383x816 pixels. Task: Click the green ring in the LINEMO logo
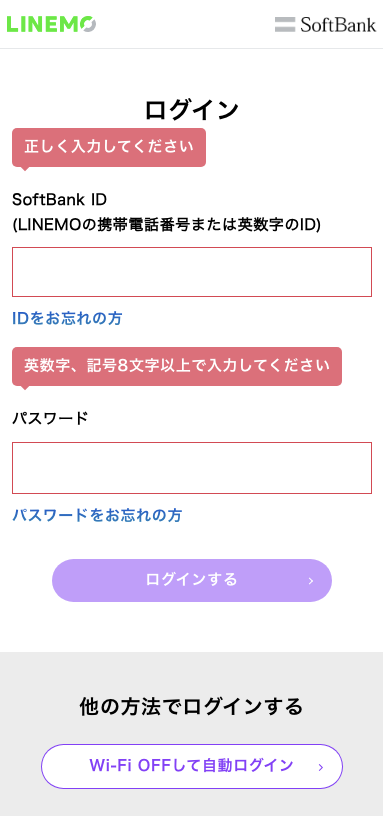(87, 24)
